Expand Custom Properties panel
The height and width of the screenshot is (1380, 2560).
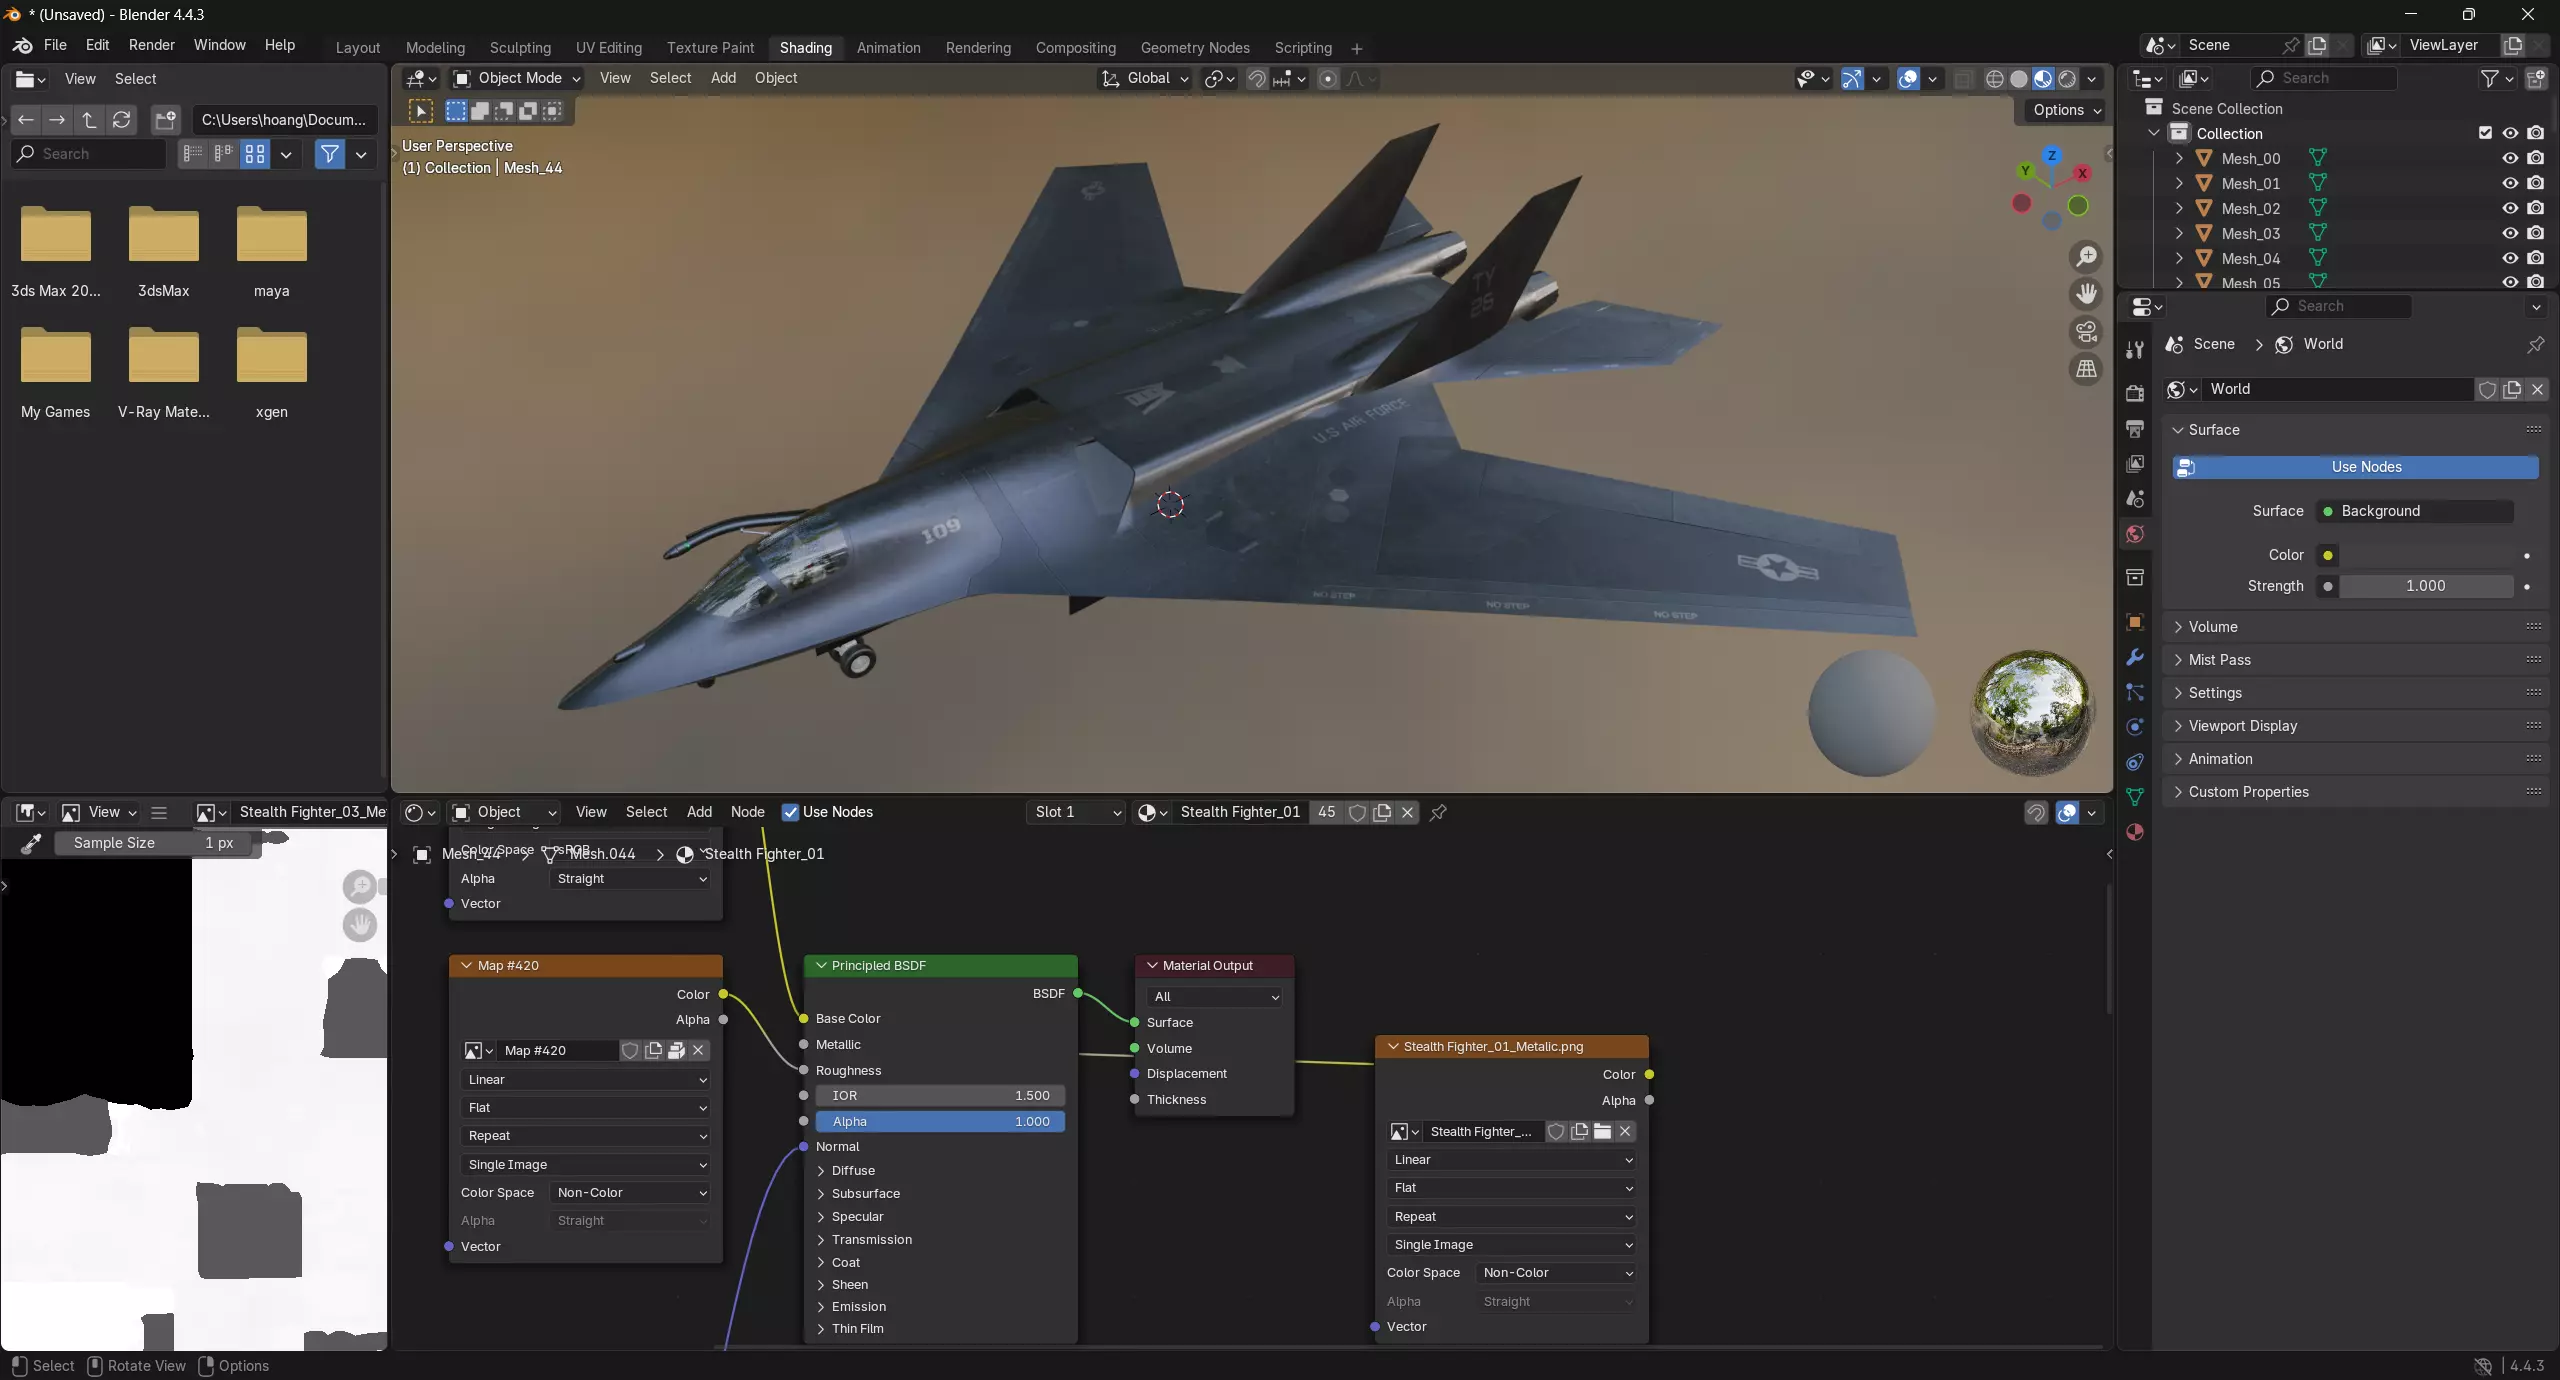click(2355, 792)
